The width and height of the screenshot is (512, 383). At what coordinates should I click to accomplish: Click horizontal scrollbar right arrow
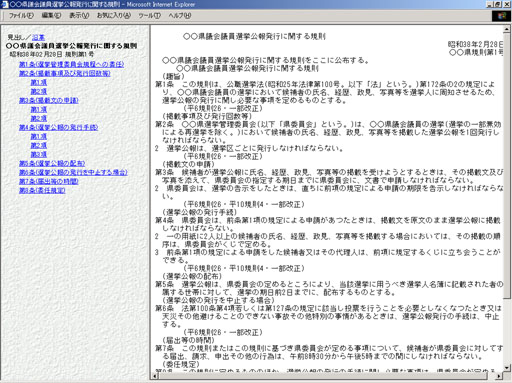pos(499,376)
